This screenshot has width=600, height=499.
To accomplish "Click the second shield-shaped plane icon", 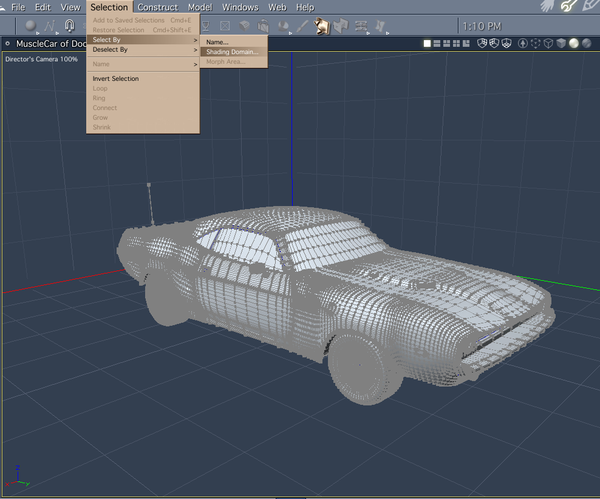I will click(x=494, y=44).
